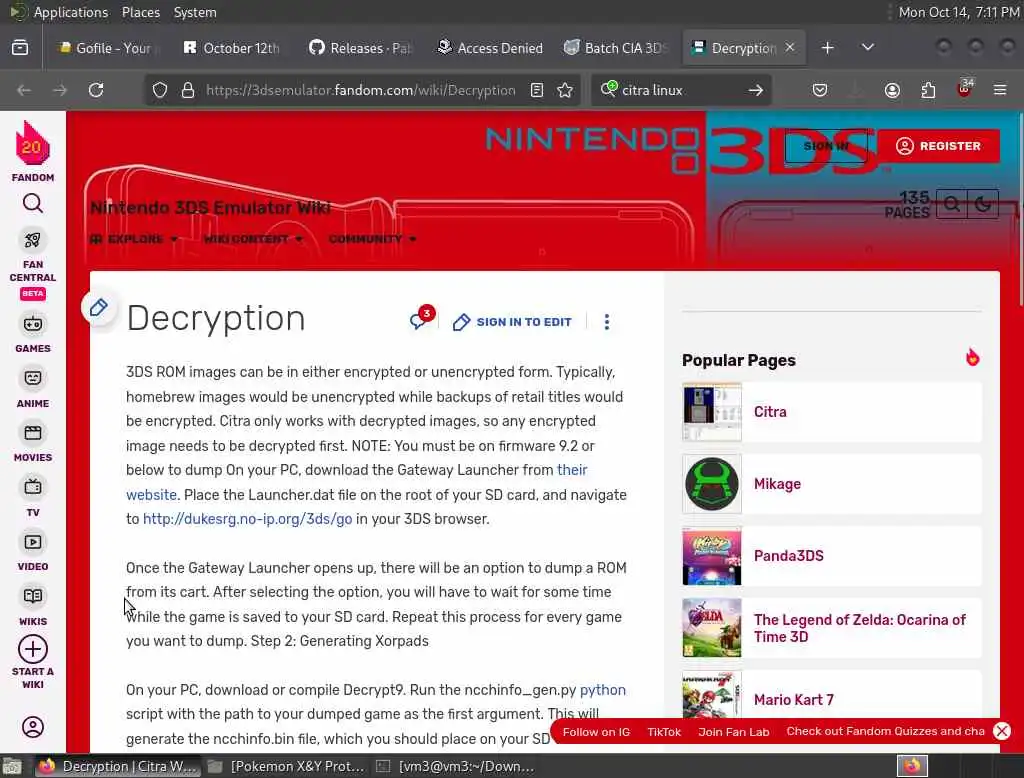
Task: Switch to the Pokemon X&Y taskbar window
Action: pos(288,766)
